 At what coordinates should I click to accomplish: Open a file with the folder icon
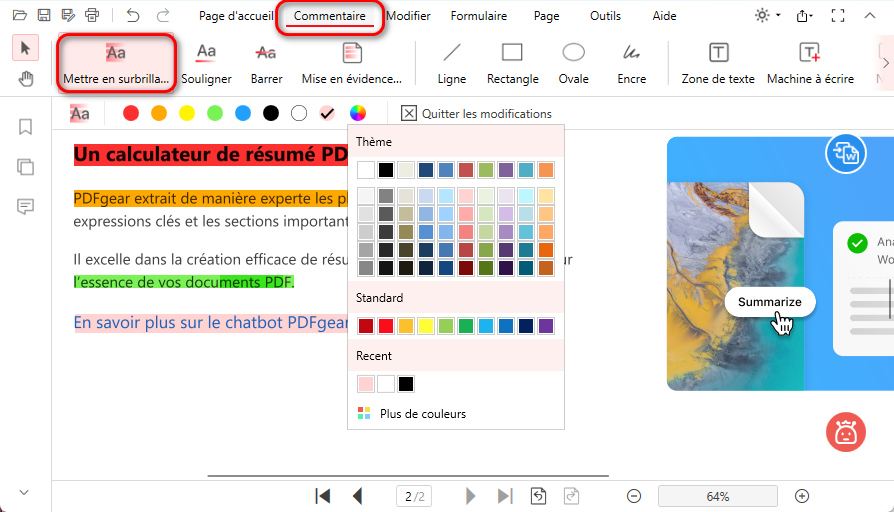tap(19, 15)
